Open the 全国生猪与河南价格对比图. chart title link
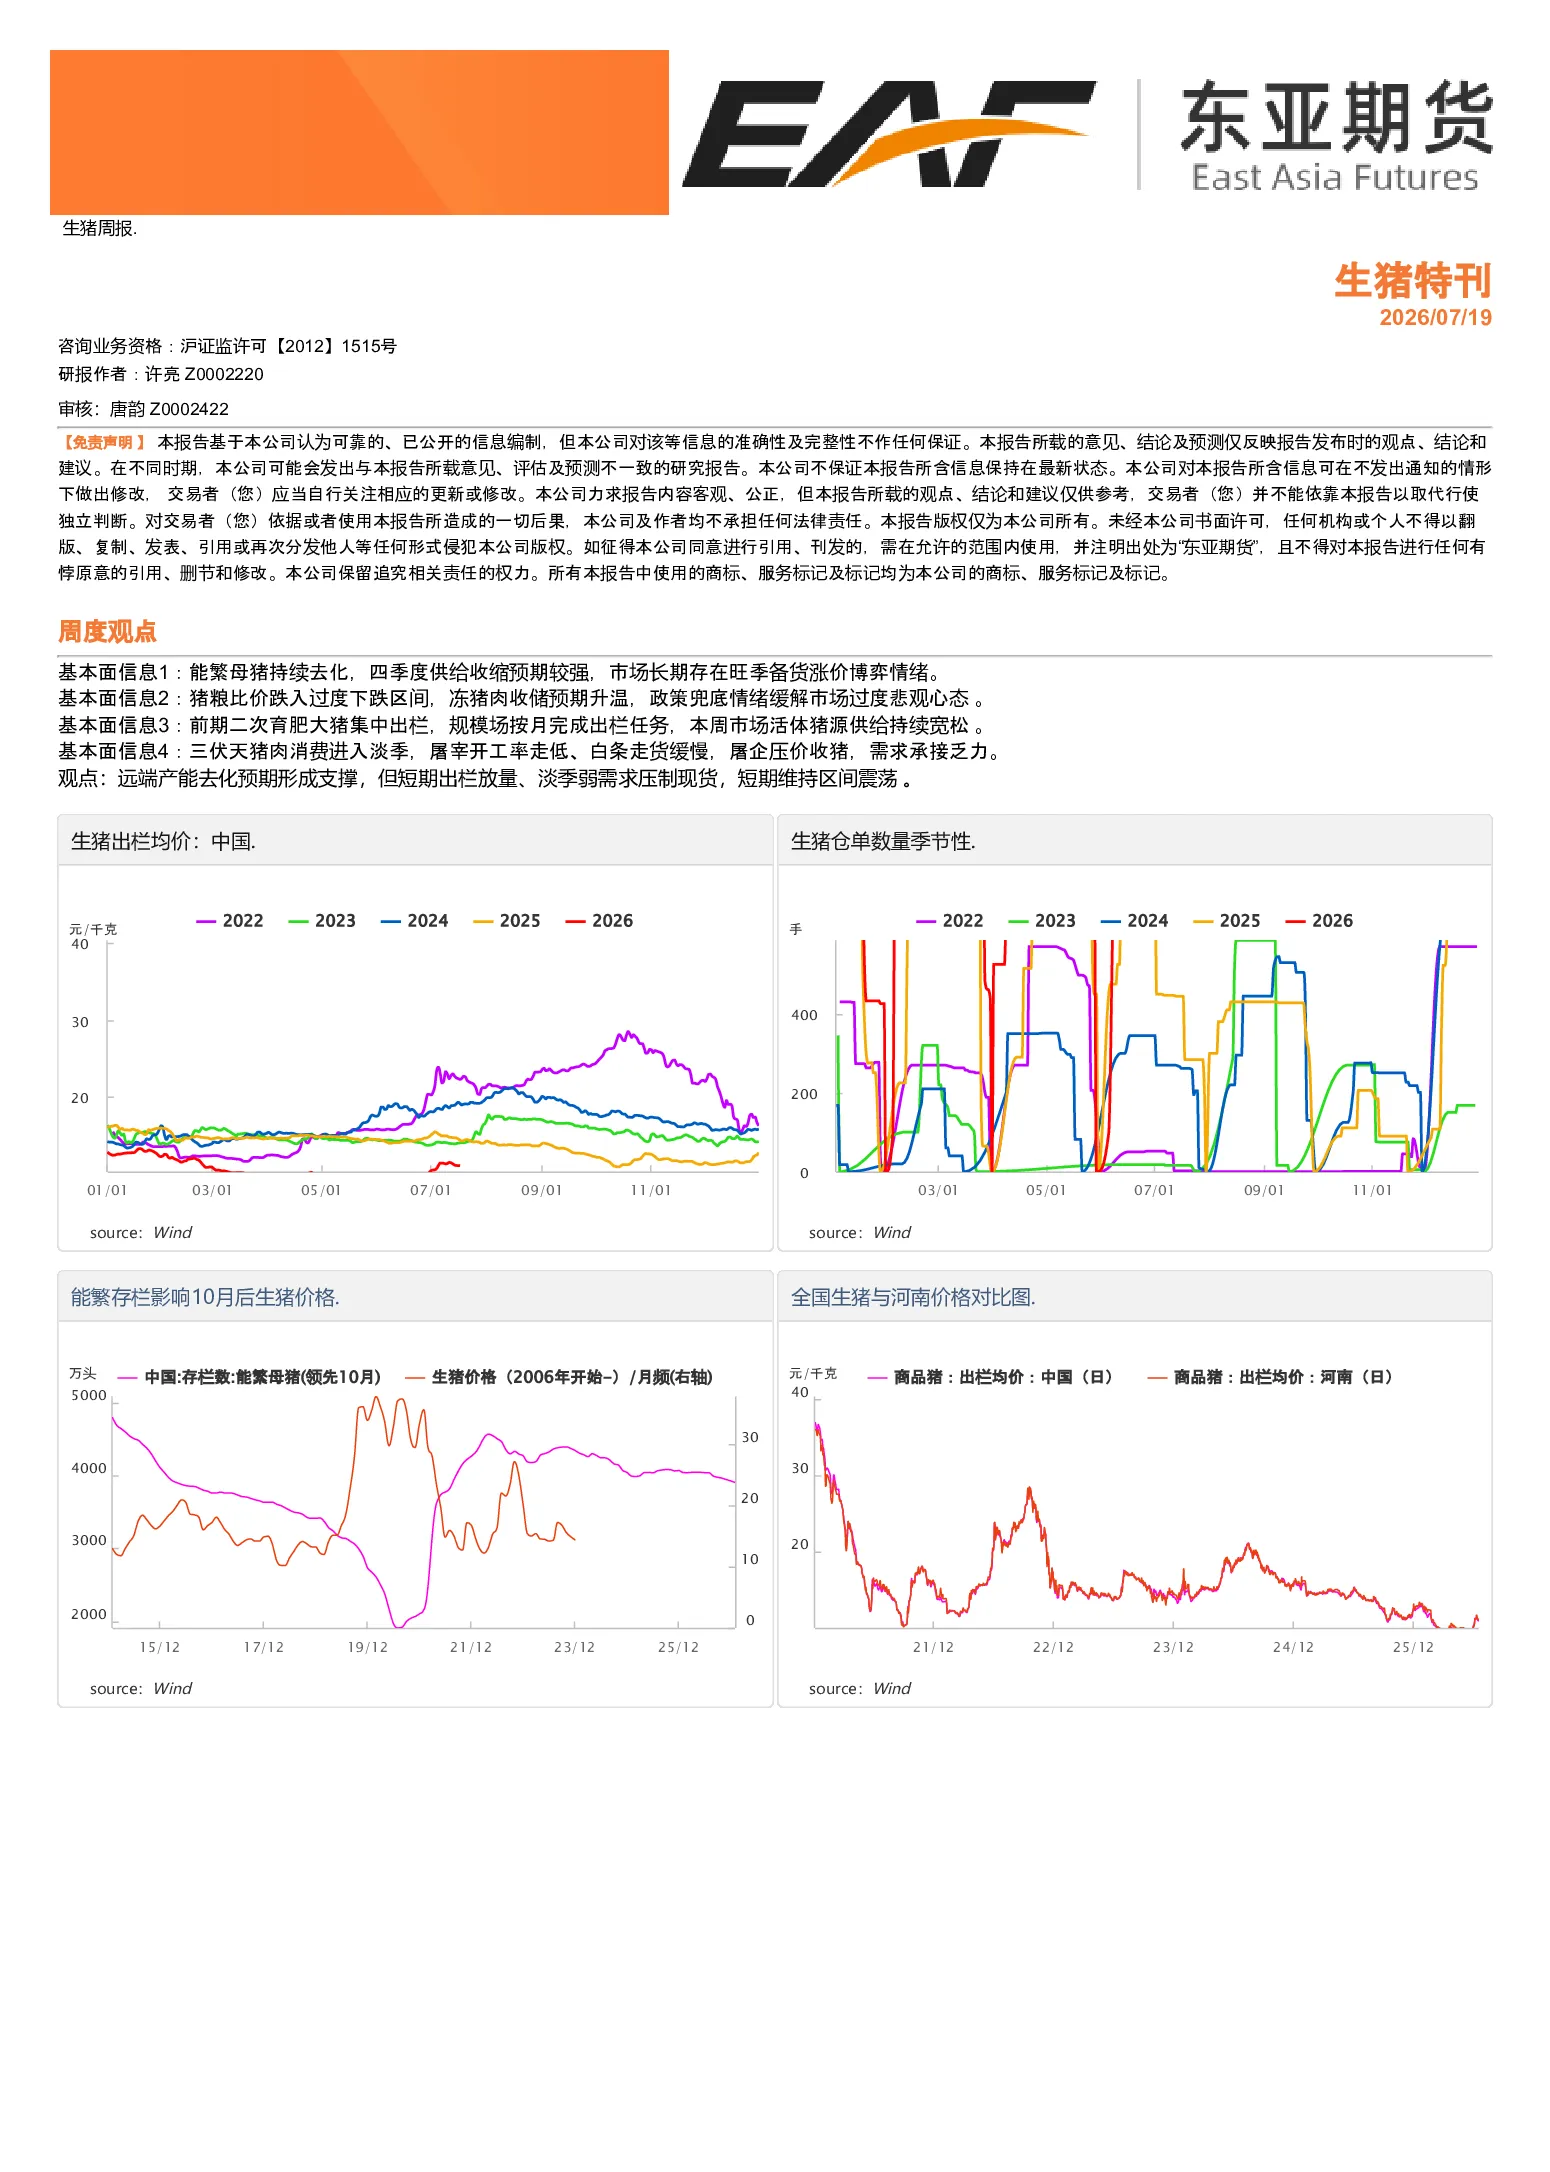The width and height of the screenshot is (1550, 2172). (913, 1297)
